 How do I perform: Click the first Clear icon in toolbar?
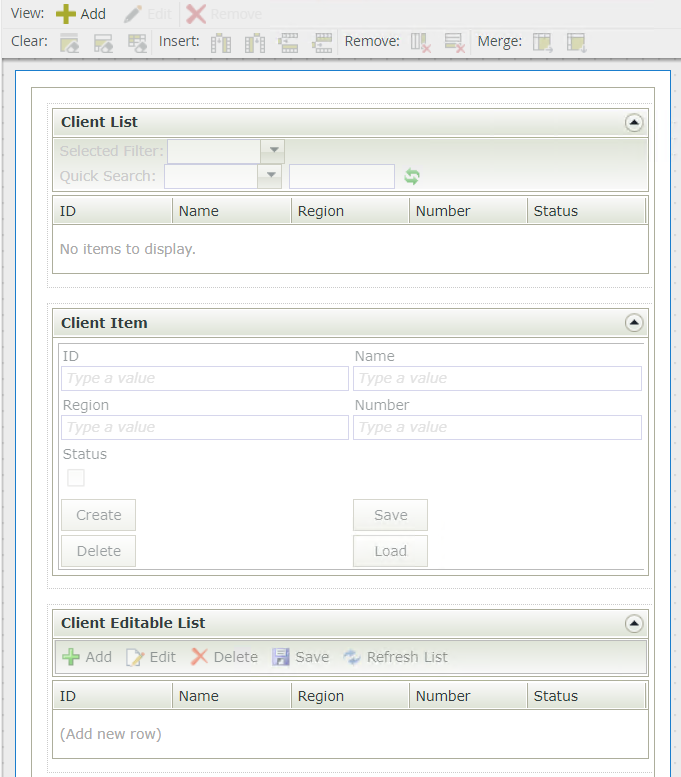69,43
